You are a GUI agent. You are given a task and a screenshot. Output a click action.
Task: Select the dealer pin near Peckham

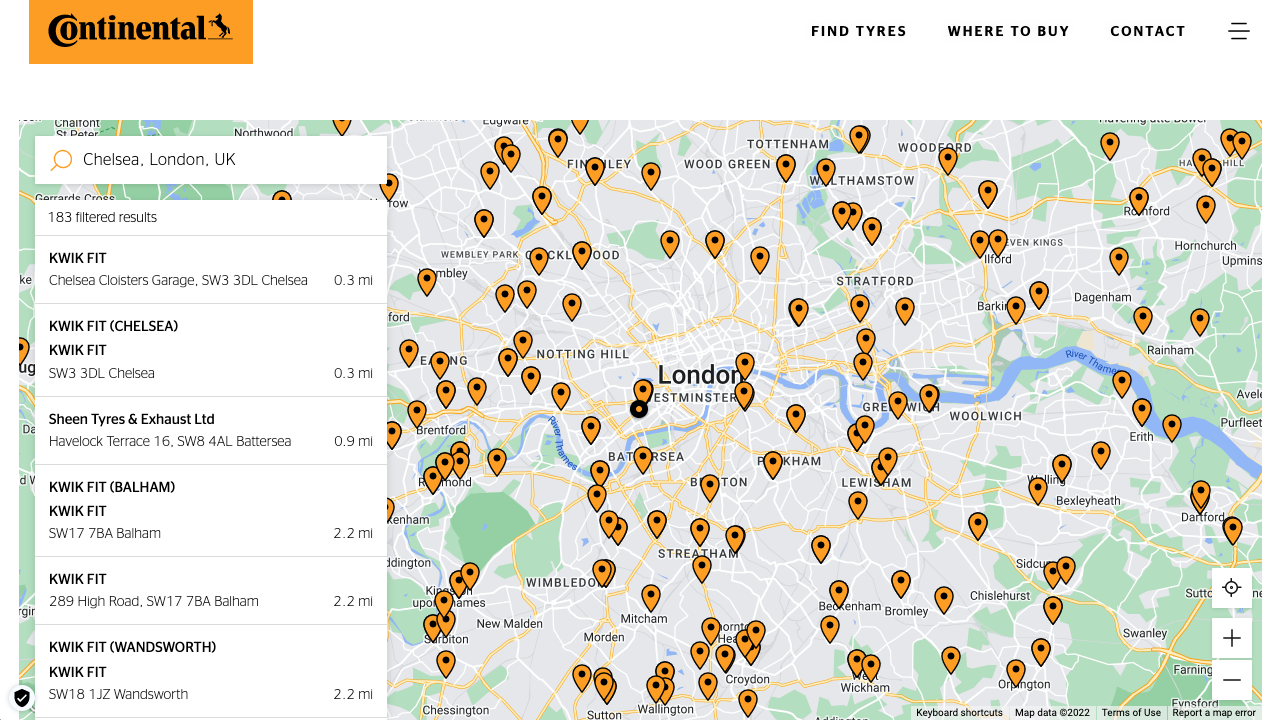pyautogui.click(x=772, y=464)
